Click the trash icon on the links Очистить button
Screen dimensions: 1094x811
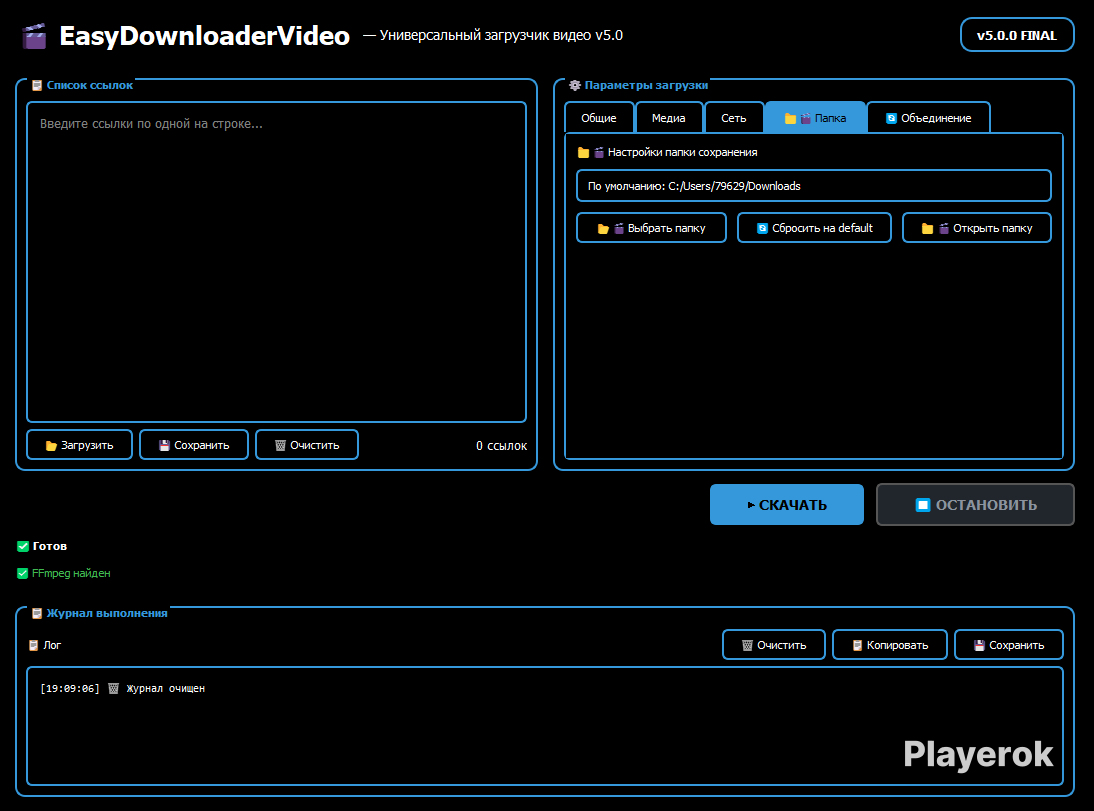coord(280,445)
